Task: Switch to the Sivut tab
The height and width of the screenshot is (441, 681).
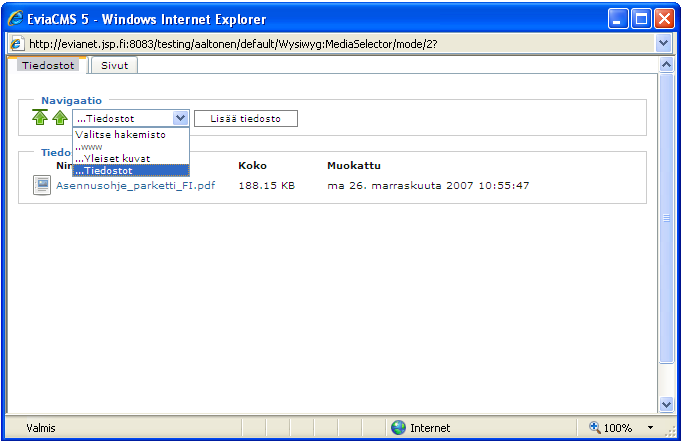Action: [x=115, y=65]
